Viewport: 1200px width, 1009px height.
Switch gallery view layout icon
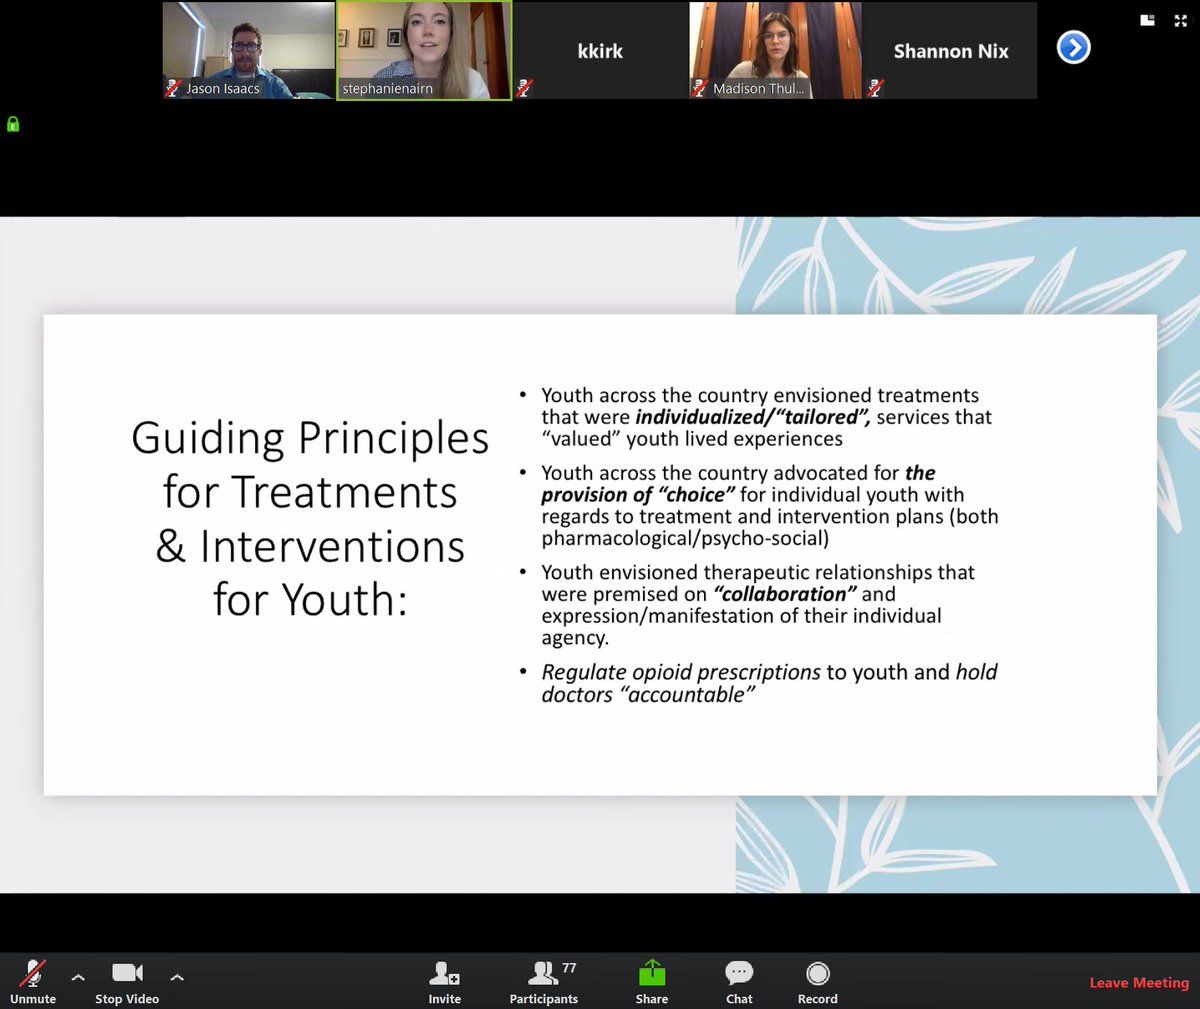pos(1148,20)
